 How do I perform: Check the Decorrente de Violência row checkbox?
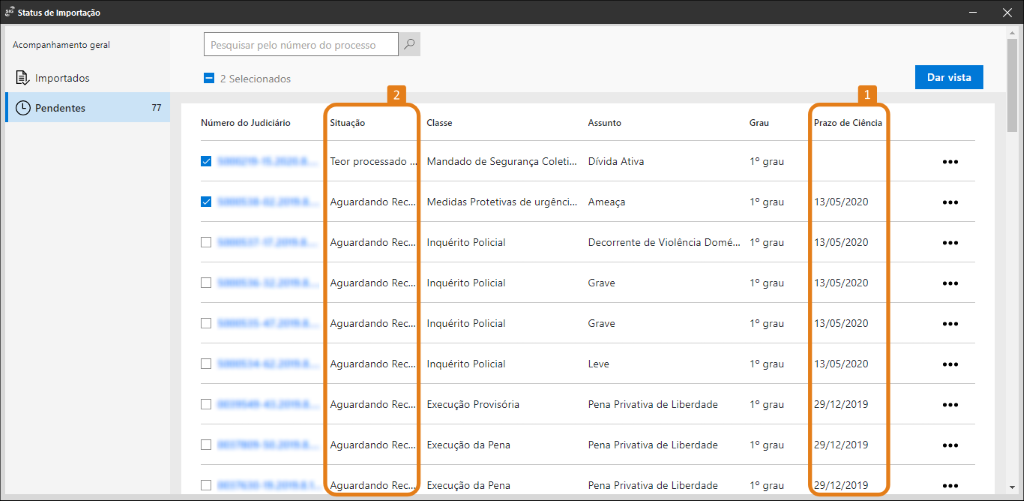tap(206, 242)
